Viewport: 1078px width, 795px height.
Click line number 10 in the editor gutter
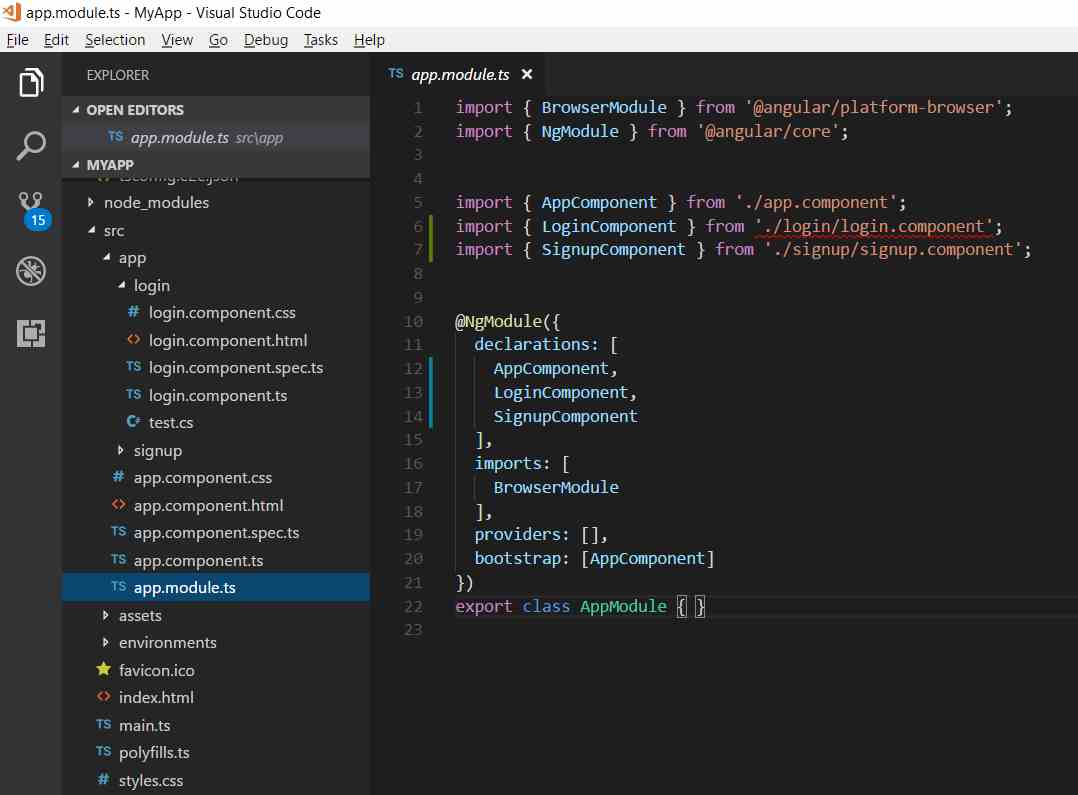click(414, 321)
